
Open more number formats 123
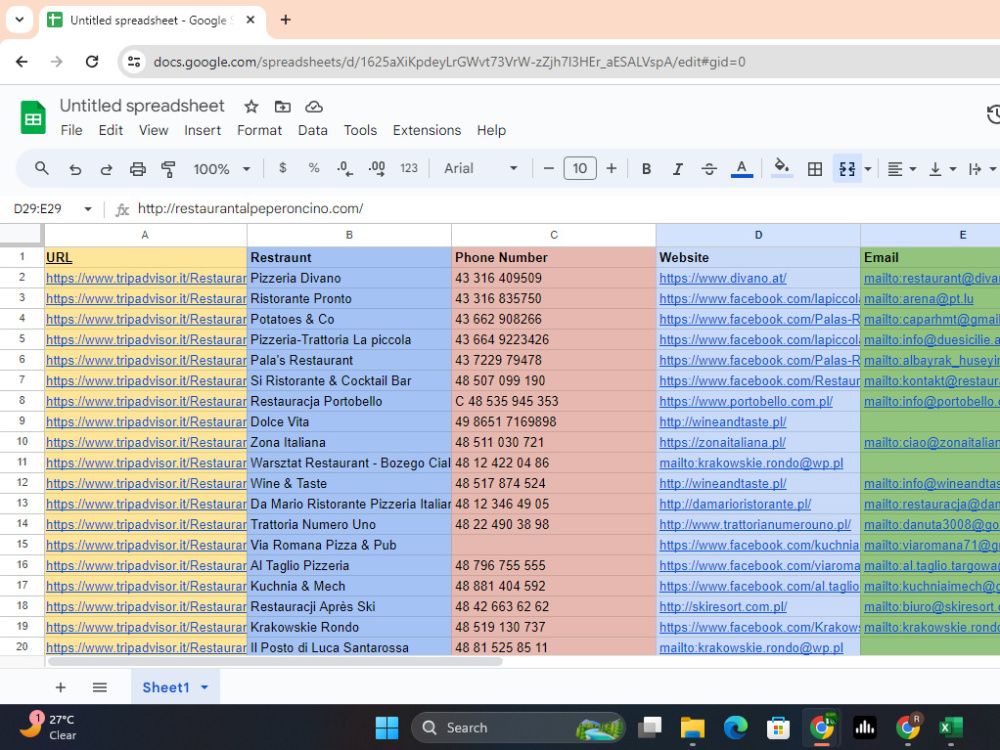(x=409, y=168)
